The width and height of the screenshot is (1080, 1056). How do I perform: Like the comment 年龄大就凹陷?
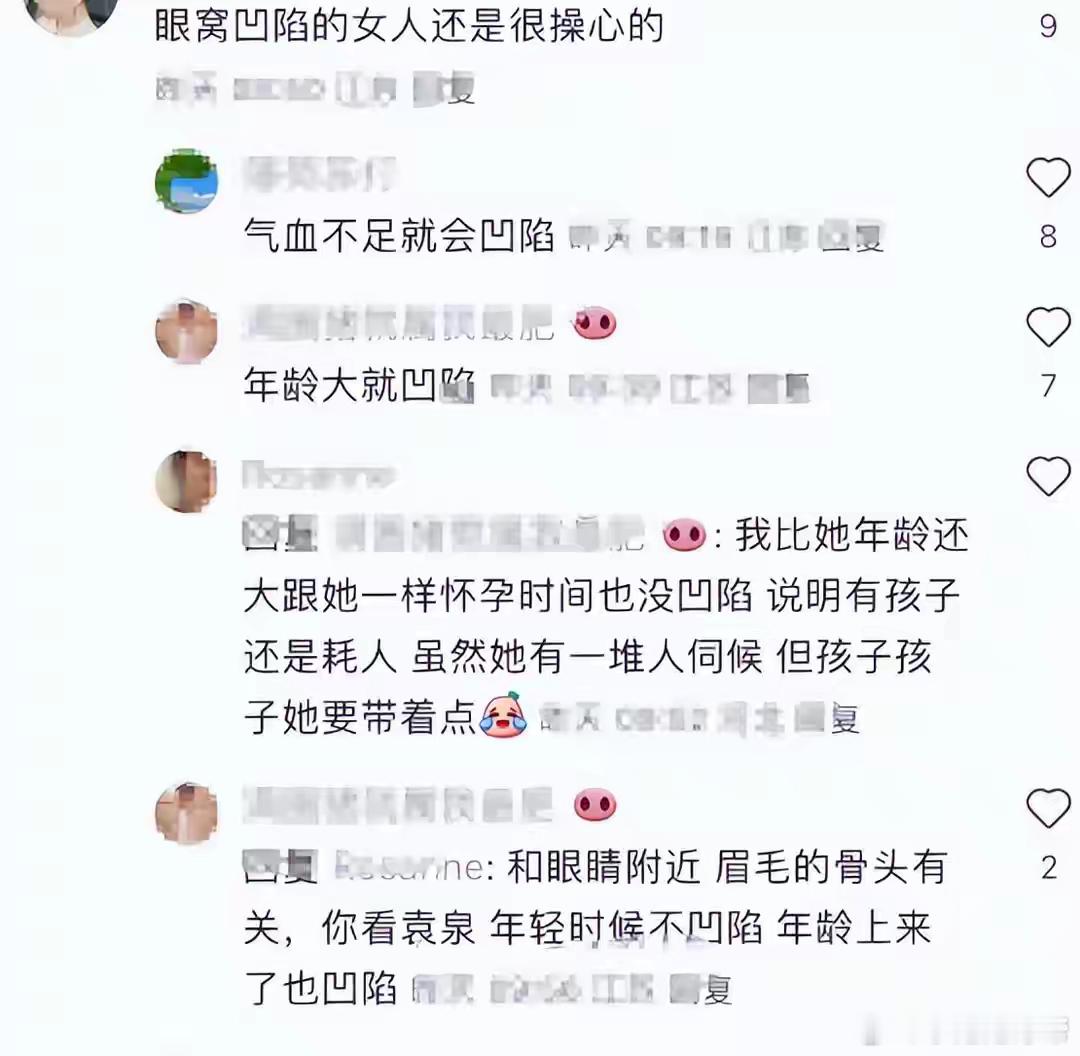coord(1048,327)
